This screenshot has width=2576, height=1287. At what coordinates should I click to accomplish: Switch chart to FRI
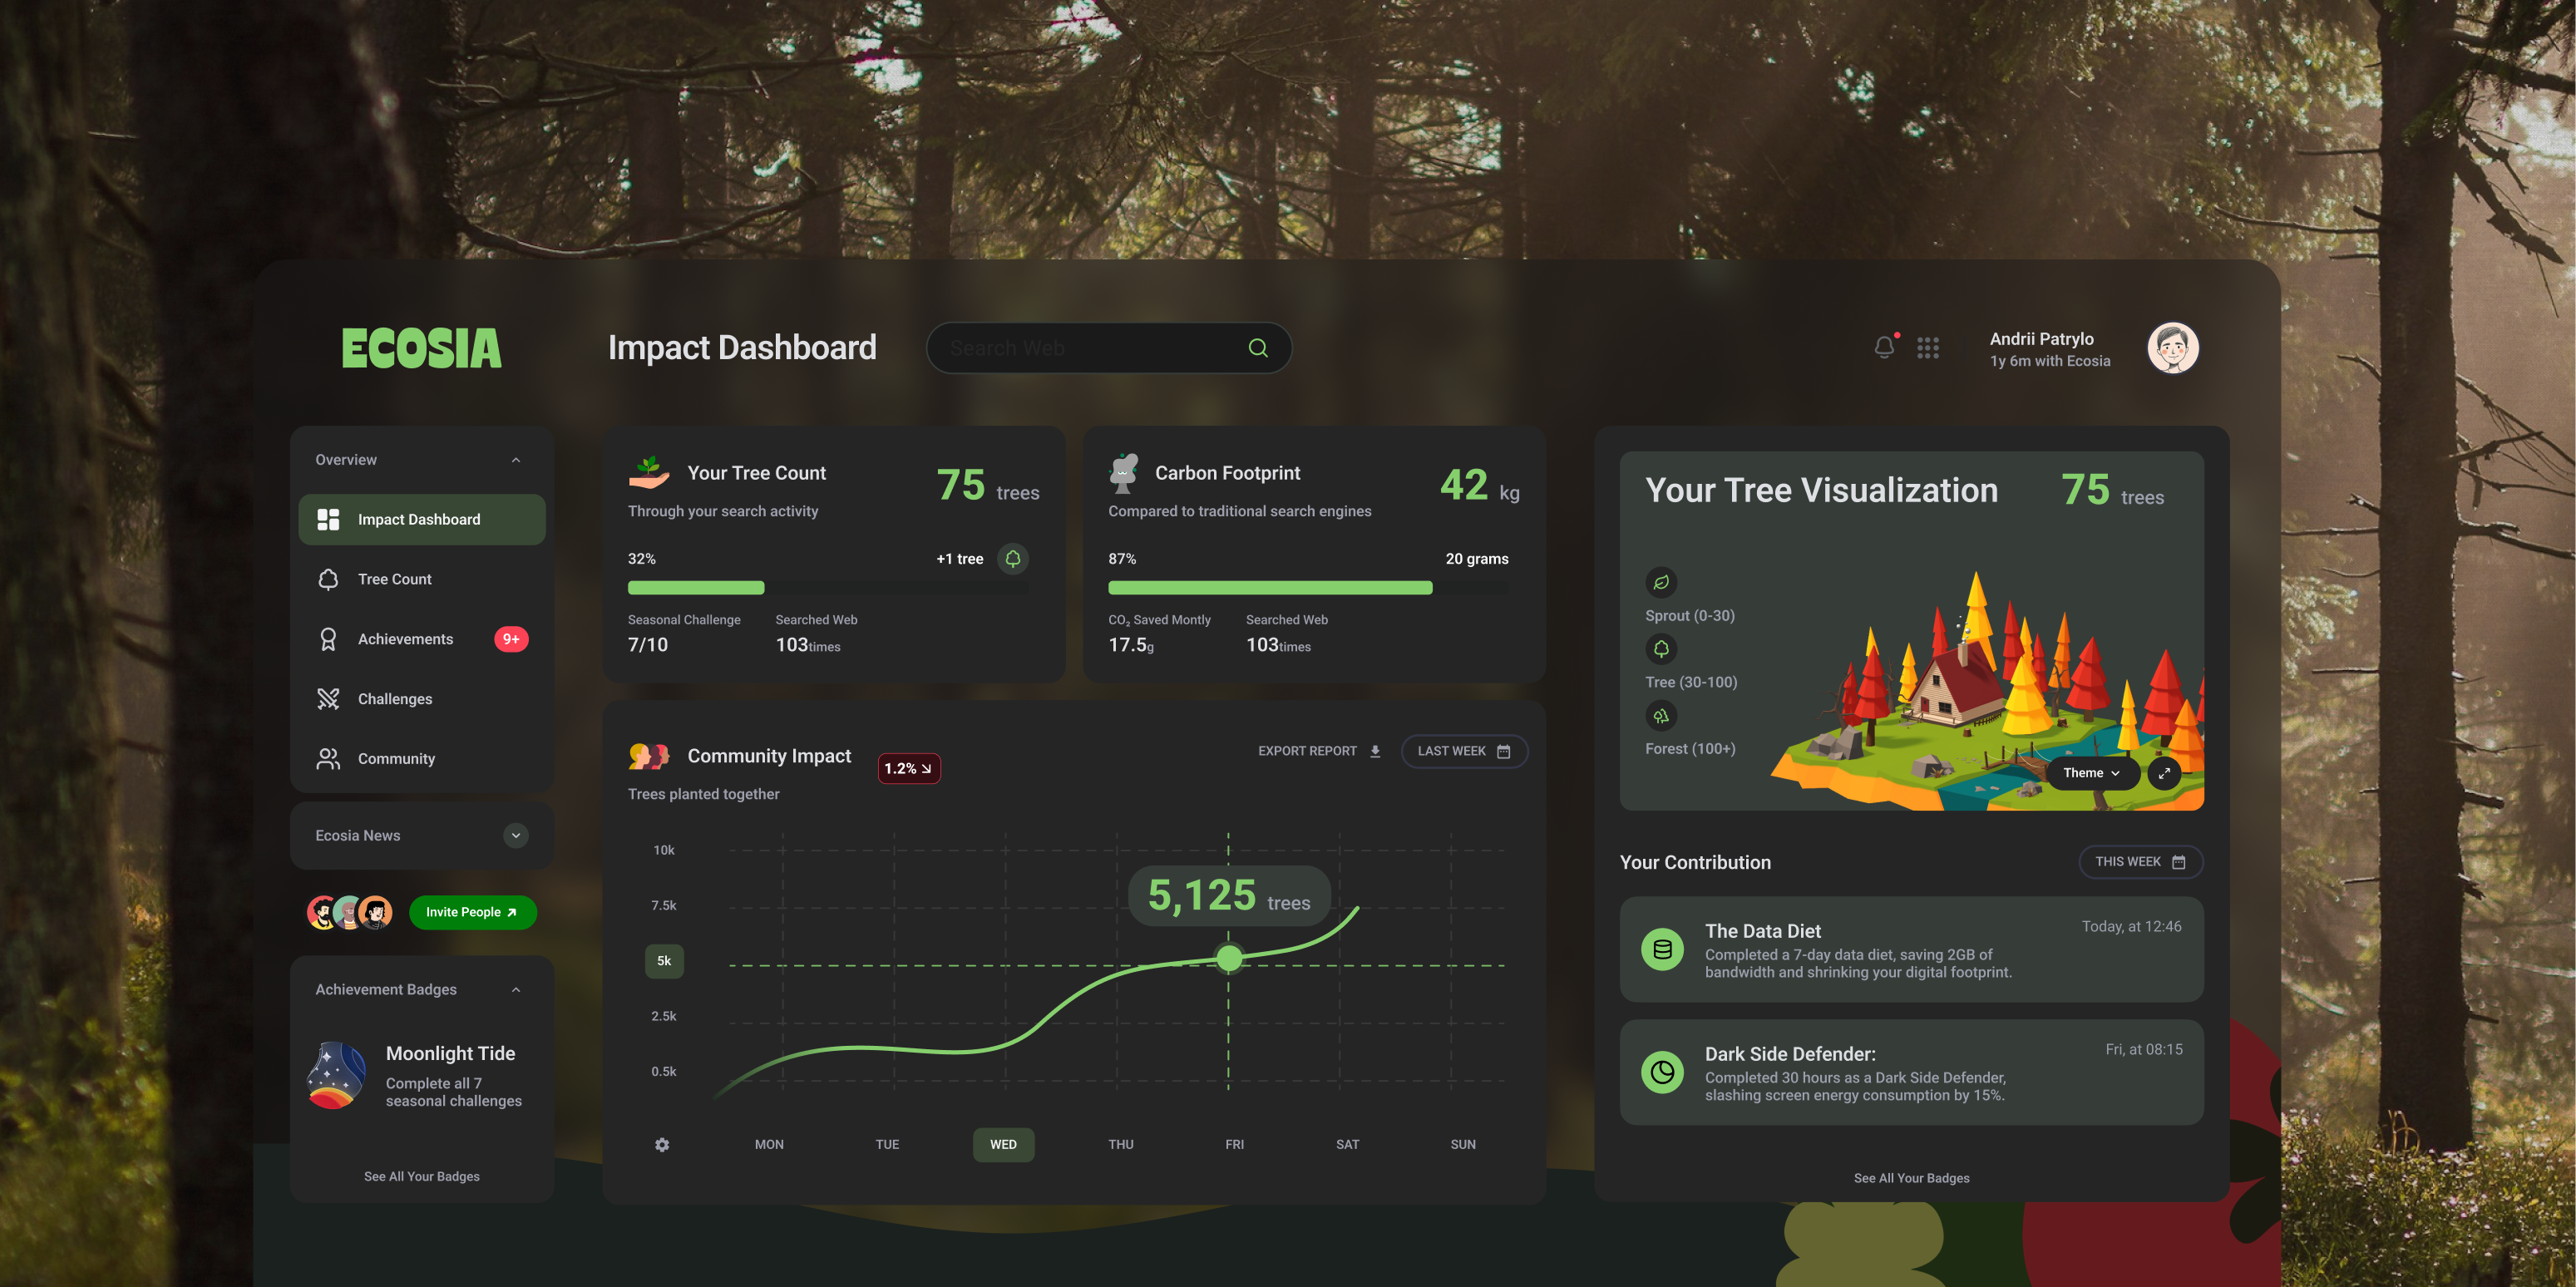coord(1234,1144)
